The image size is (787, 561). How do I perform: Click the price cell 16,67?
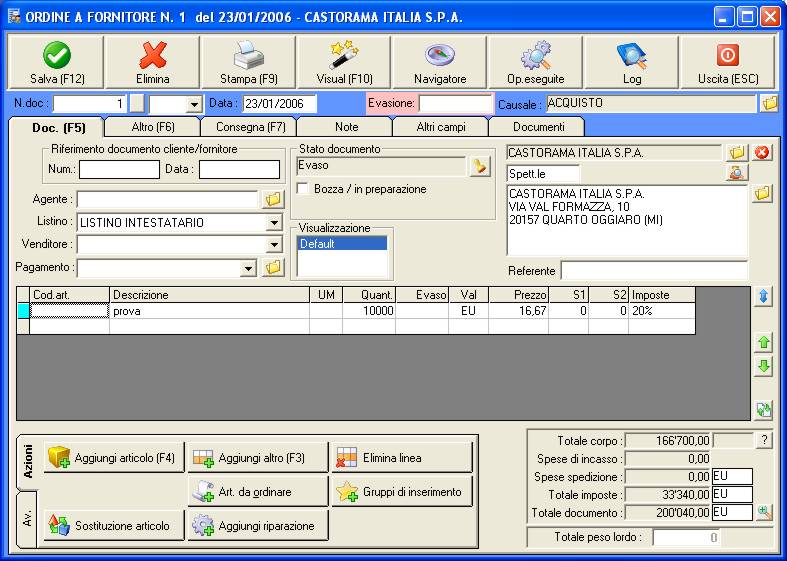(x=518, y=311)
